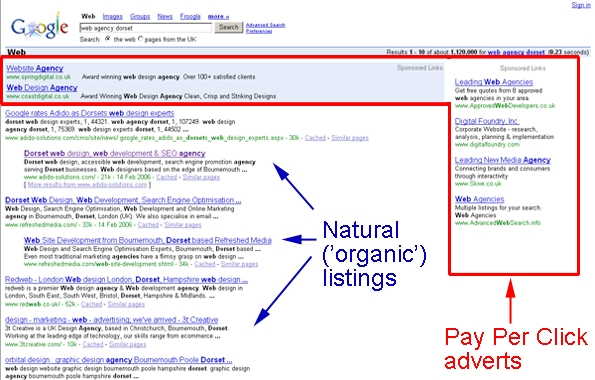The height and width of the screenshot is (380, 595).
Task: Select 'pages from the UK' radio button
Action: [140, 39]
